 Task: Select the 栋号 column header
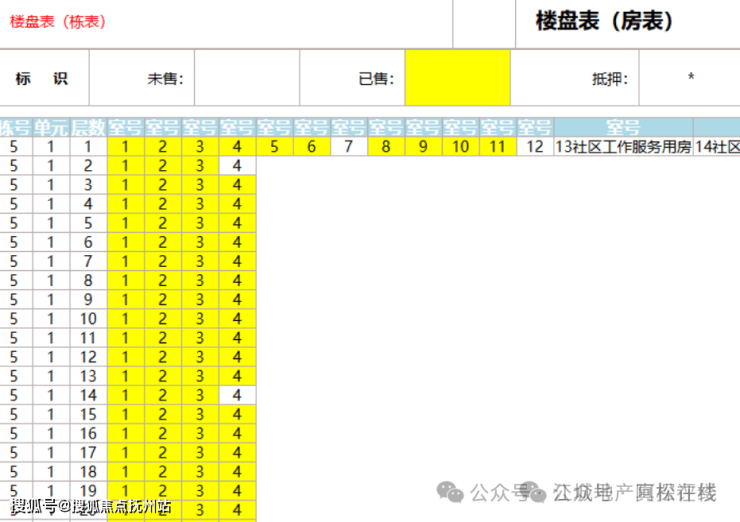pyautogui.click(x=16, y=127)
